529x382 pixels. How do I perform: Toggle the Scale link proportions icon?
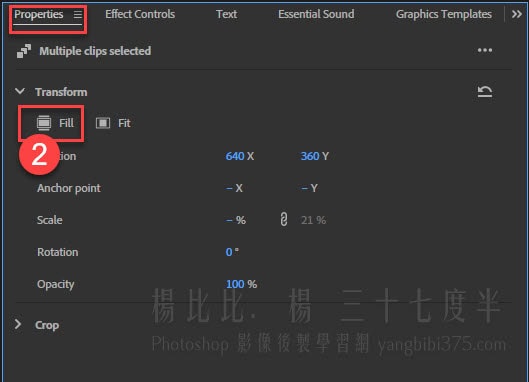(284, 220)
